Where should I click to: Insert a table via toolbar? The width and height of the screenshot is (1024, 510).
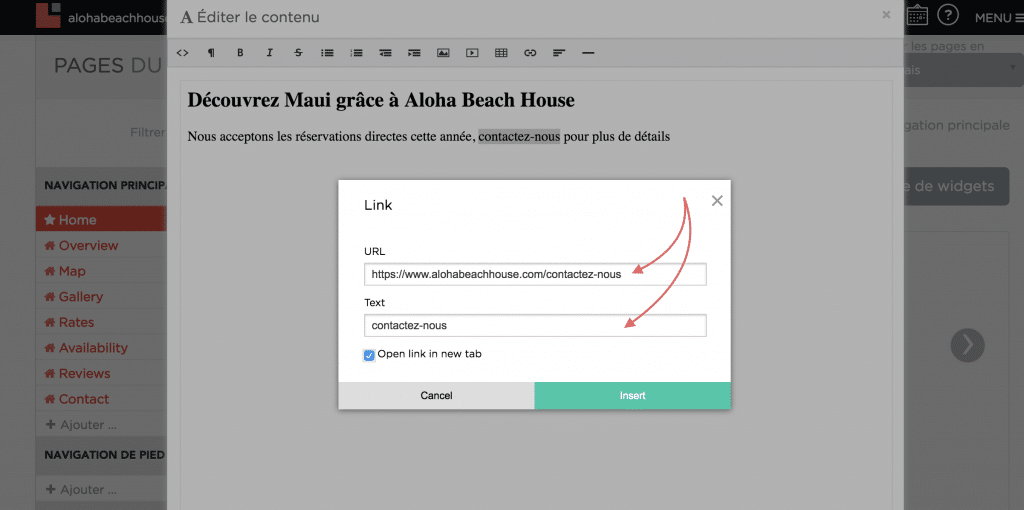501,53
